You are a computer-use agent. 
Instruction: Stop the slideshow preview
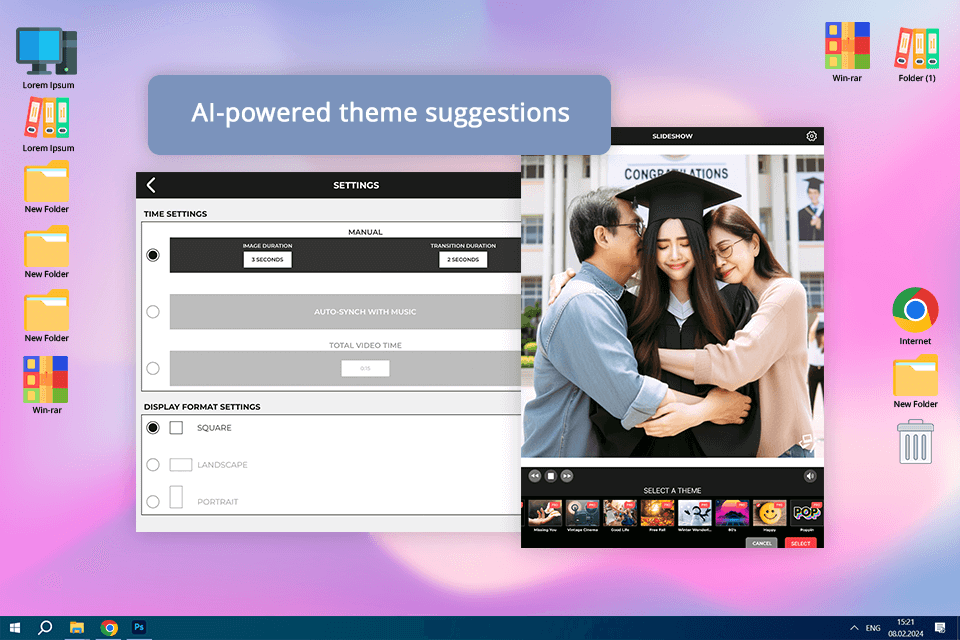click(550, 476)
